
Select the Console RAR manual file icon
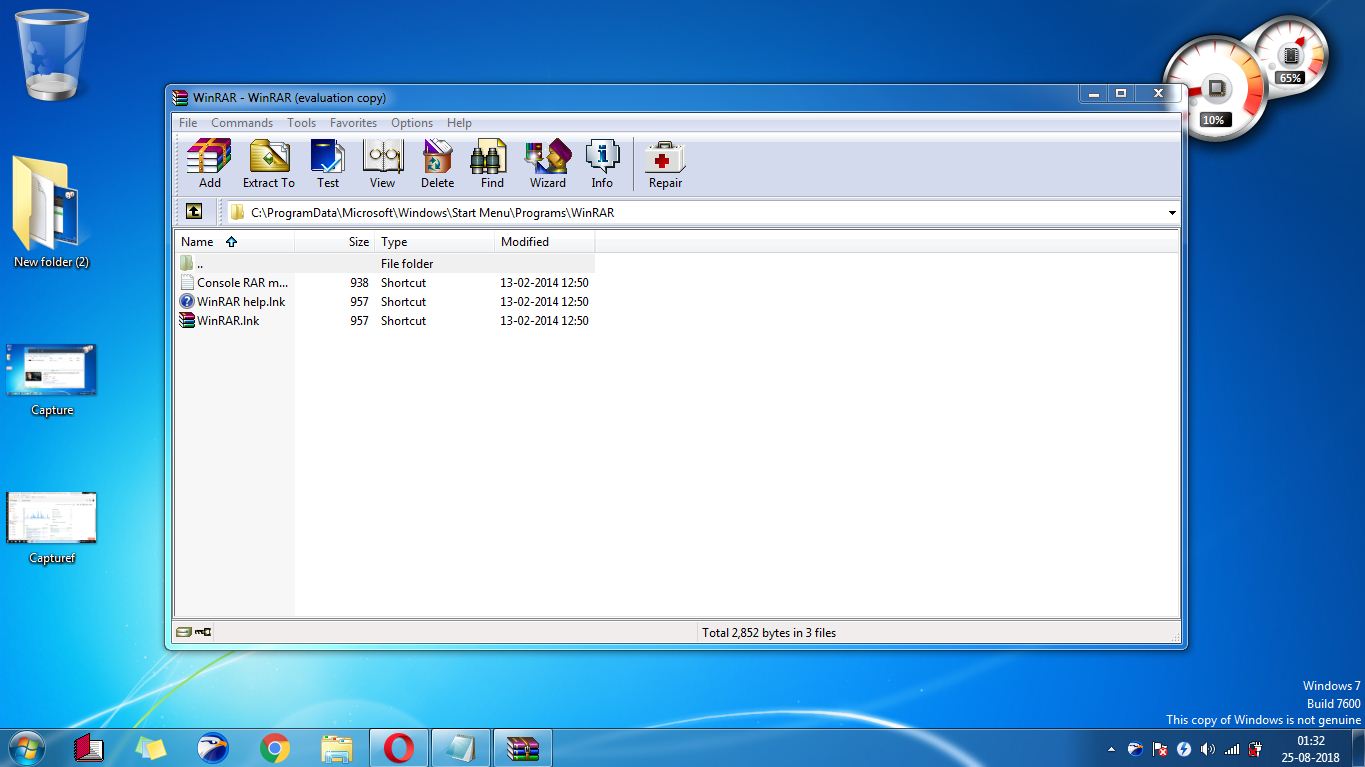[187, 282]
